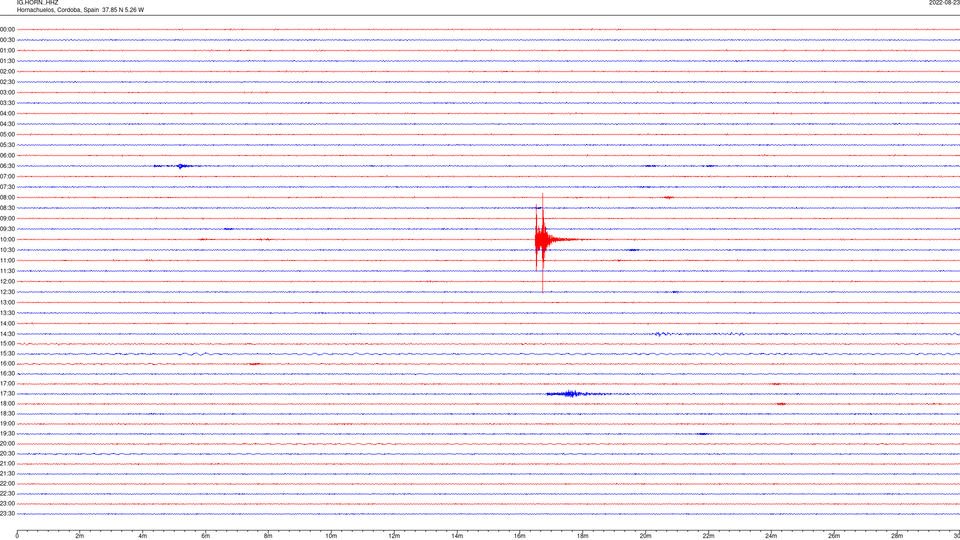Viewport: 960px width, 540px height.
Task: Click the 09:30 time label
Action: (7, 229)
